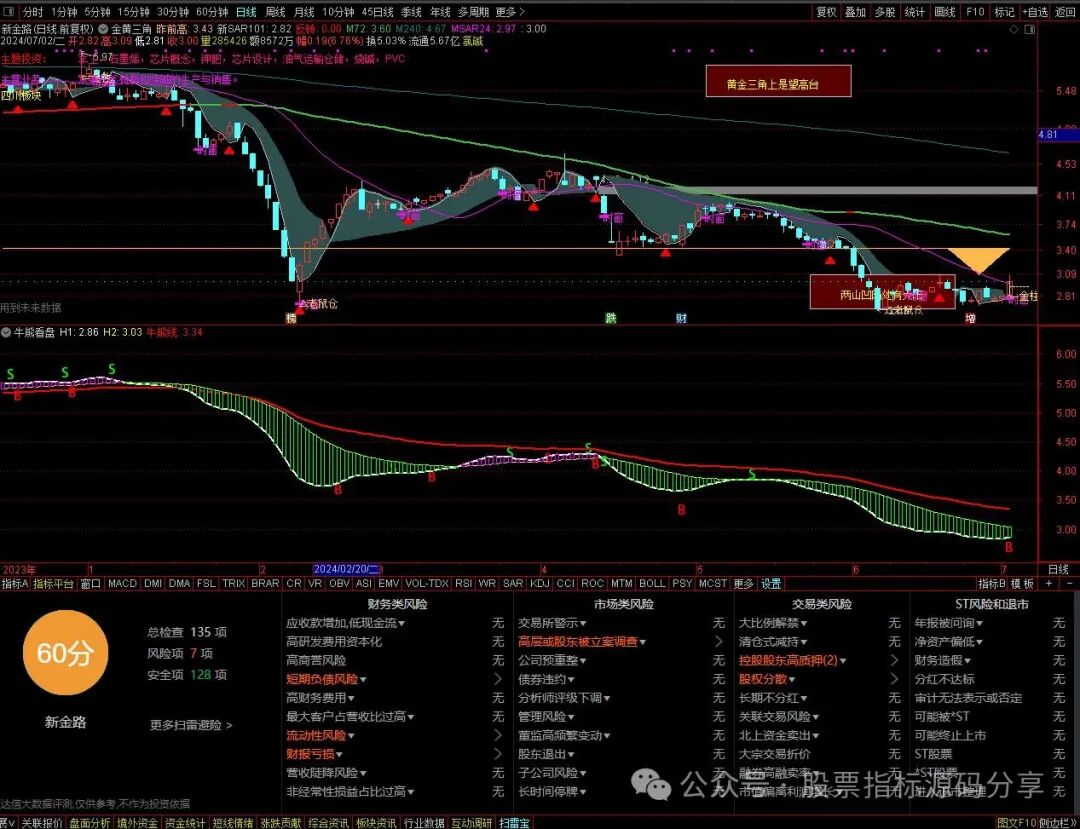Open the F10 company info
The height and width of the screenshot is (829, 1080).
click(x=975, y=12)
